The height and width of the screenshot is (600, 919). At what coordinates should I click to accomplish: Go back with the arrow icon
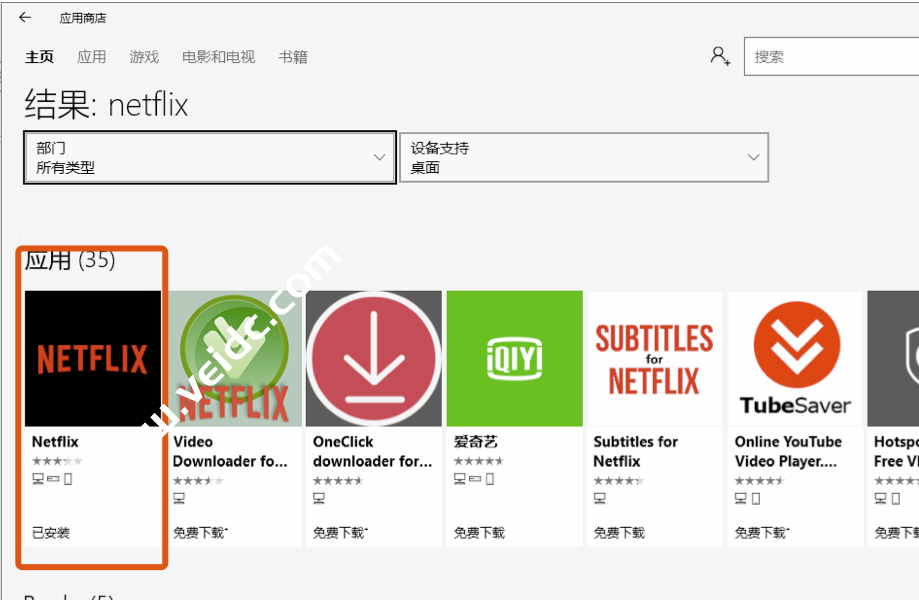pyautogui.click(x=25, y=18)
